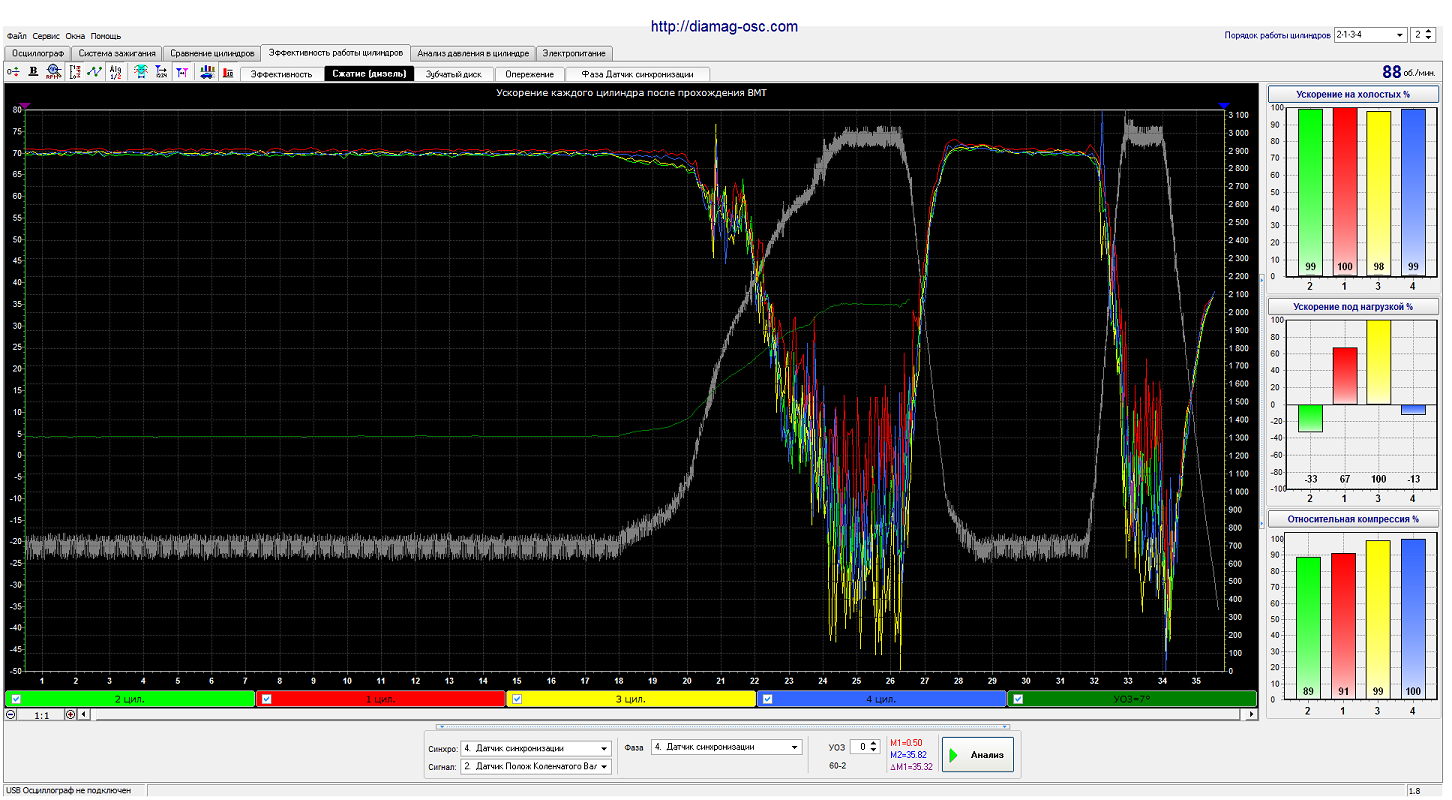Click the '88 об./мин.' RPM readout
1452x800 pixels.
[1409, 72]
